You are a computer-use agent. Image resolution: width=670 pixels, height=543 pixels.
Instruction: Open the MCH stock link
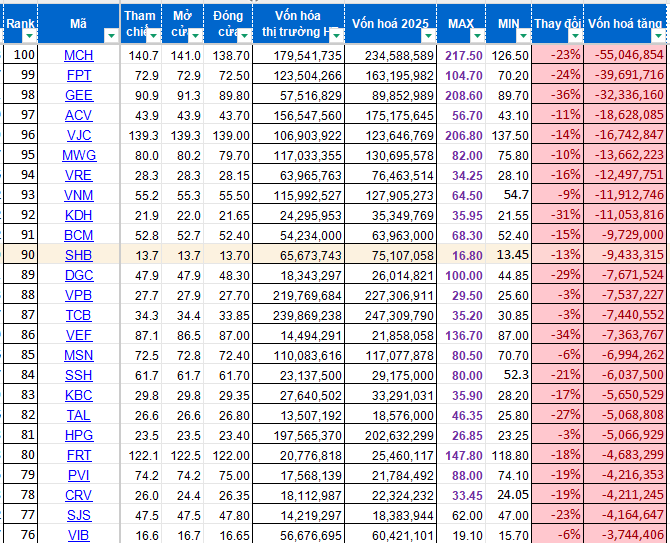coord(79,55)
